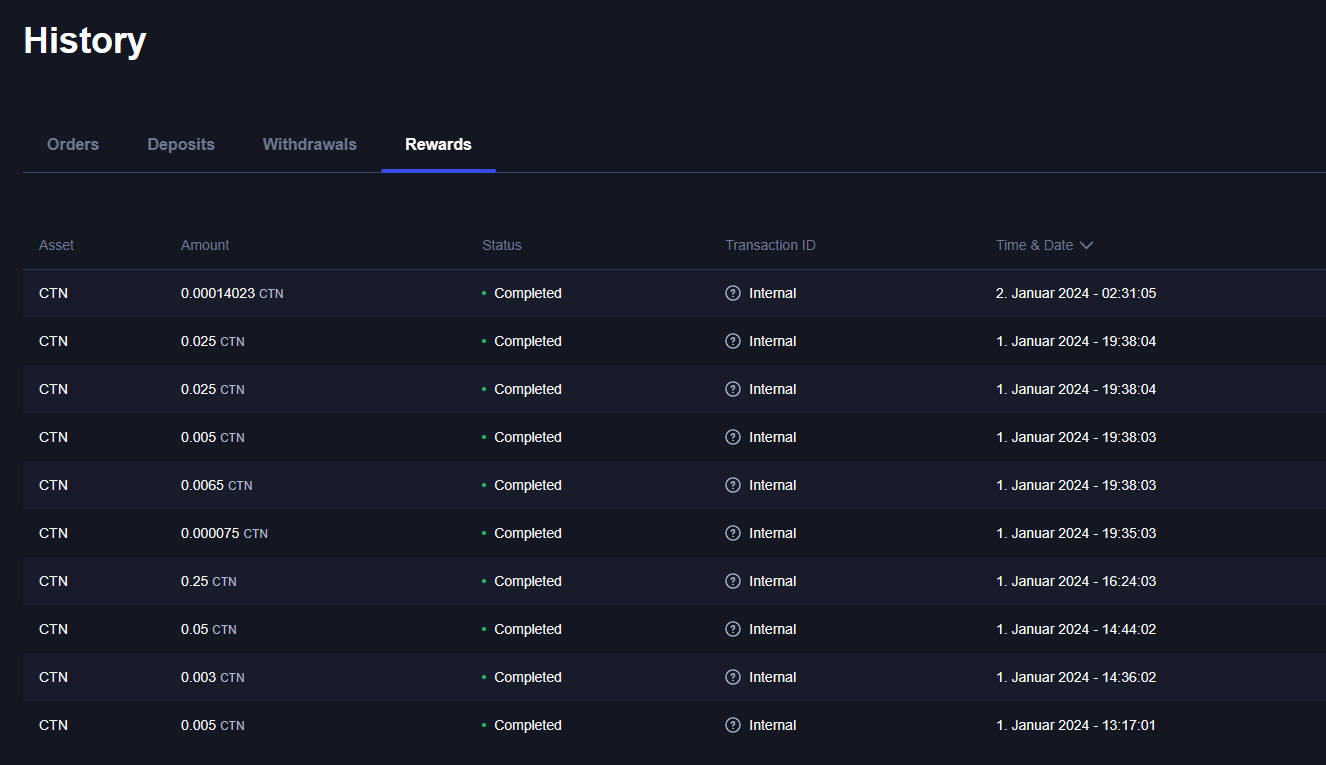This screenshot has height=765, width=1326.
Task: Toggle the Time & Date sort chevron
Action: [x=1086, y=245]
